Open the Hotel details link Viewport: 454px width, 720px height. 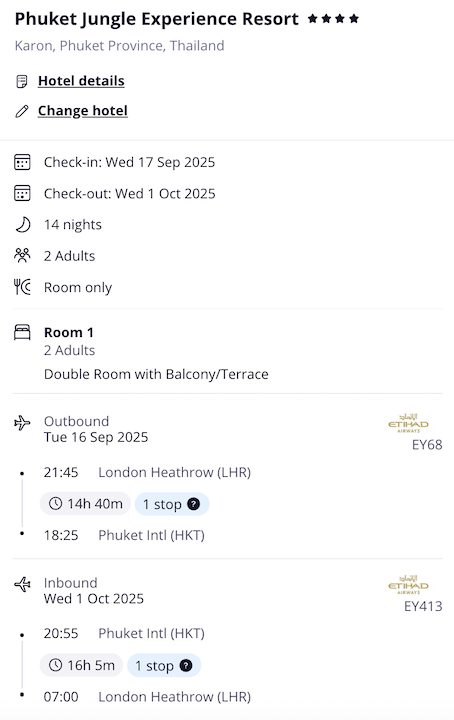point(81,81)
